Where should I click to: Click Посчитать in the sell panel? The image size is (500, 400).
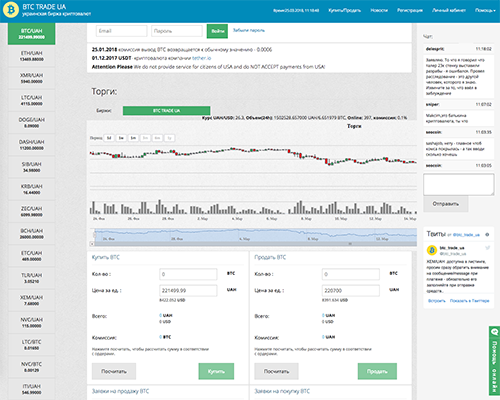(x=276, y=371)
